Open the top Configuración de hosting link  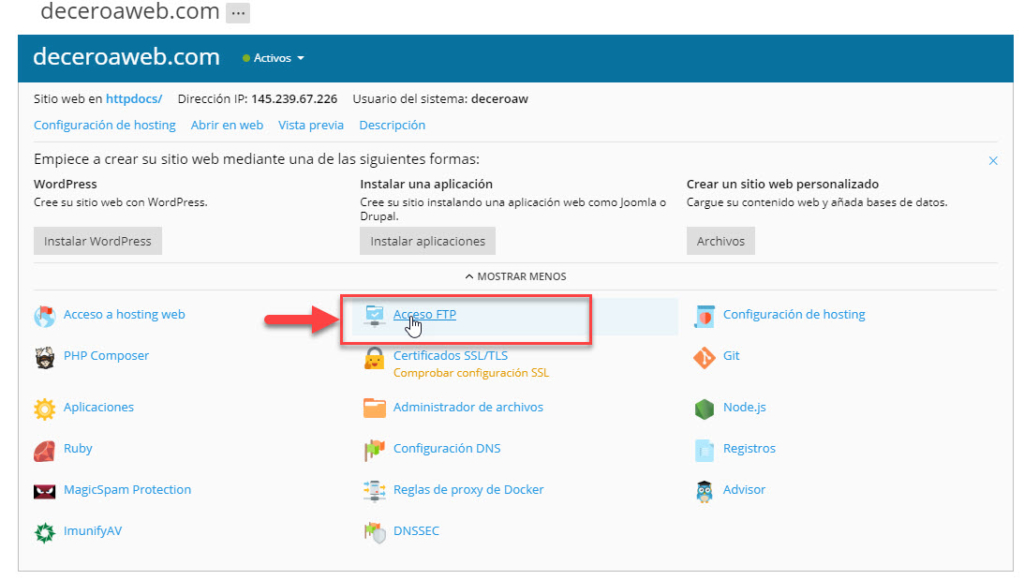tap(104, 125)
